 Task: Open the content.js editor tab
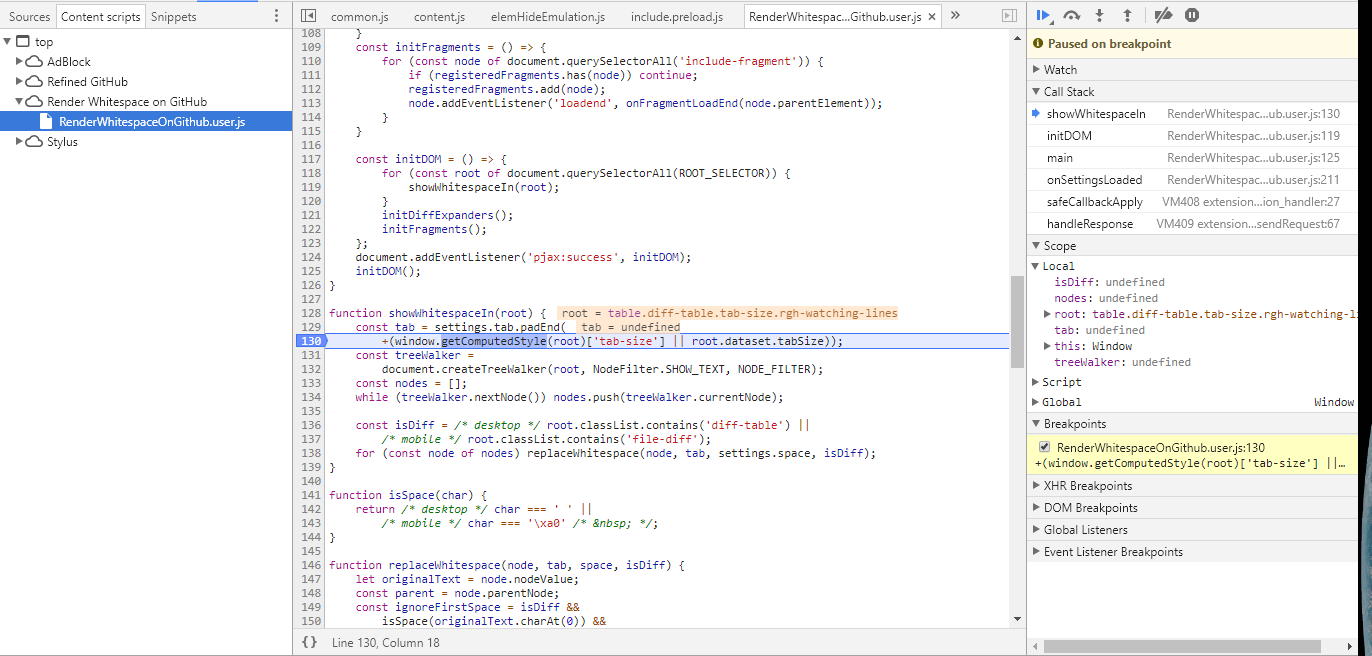point(439,17)
